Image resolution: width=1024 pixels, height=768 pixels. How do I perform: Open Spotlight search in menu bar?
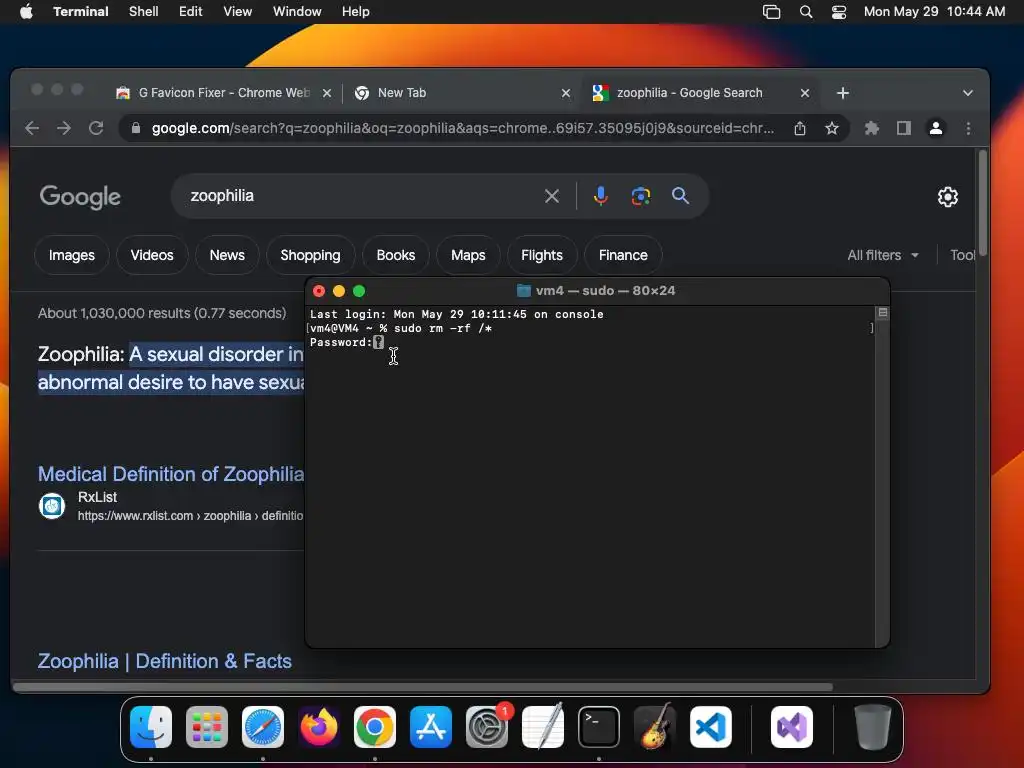coord(806,12)
